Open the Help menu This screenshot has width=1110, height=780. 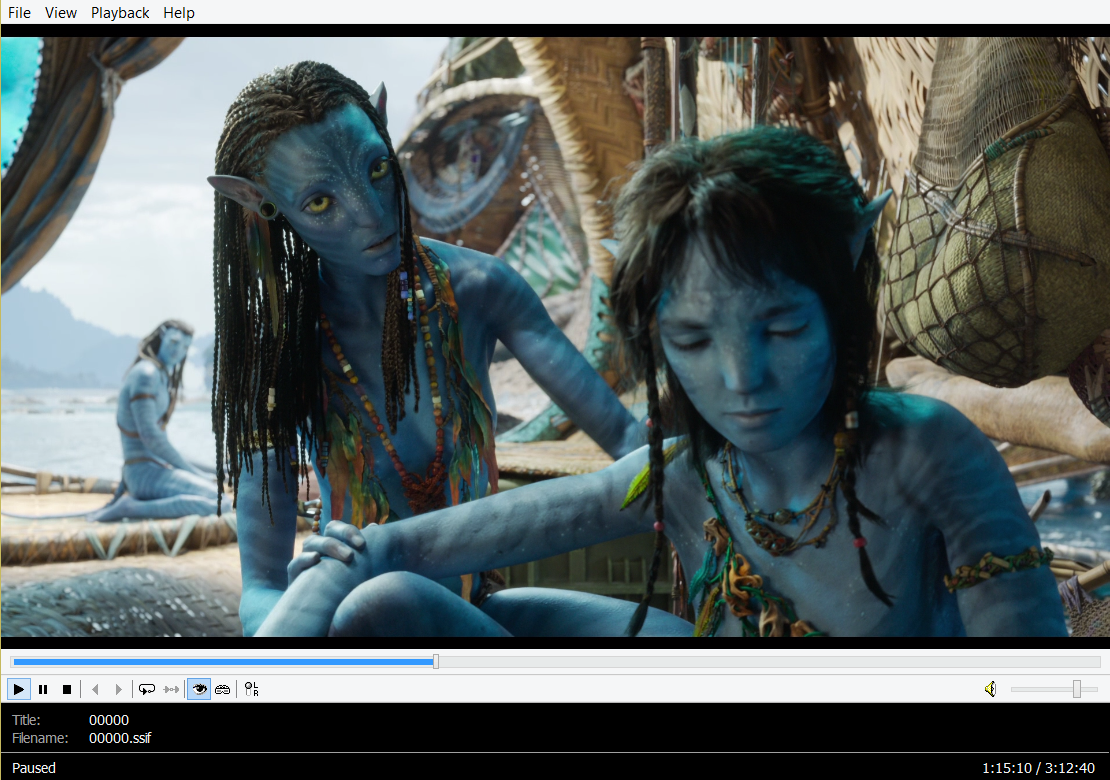point(179,13)
